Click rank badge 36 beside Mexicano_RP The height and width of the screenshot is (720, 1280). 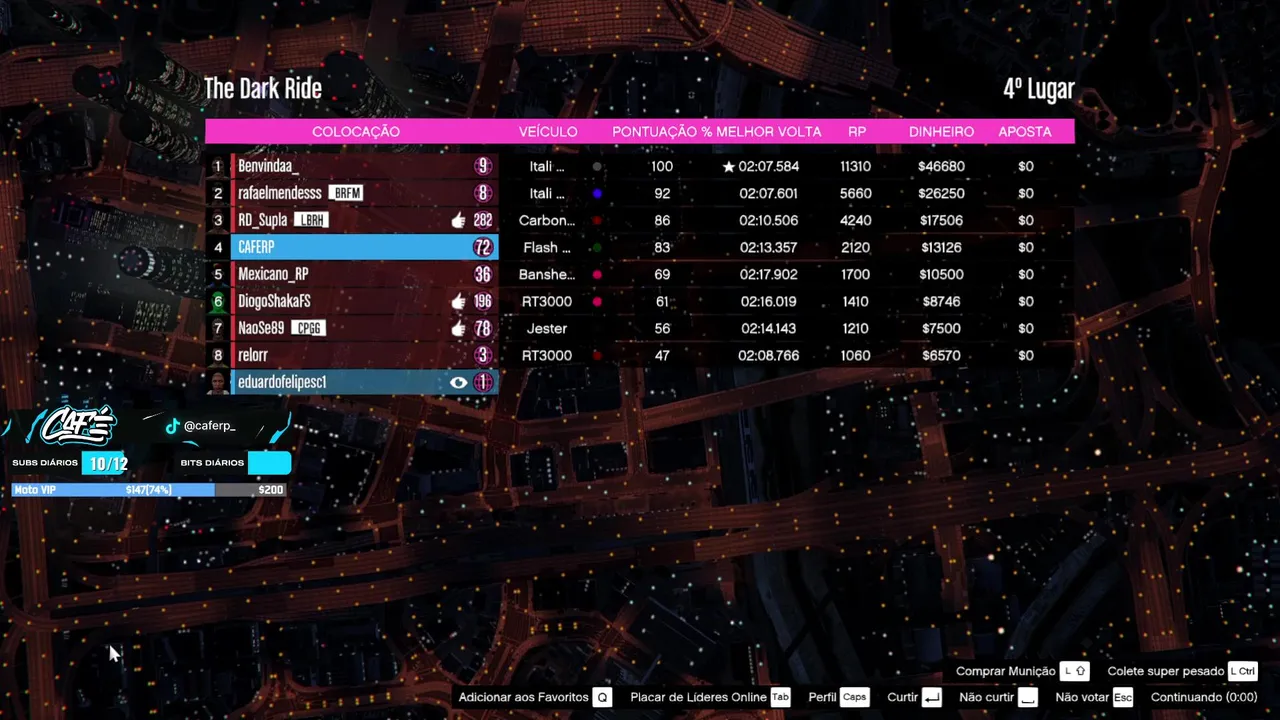pyautogui.click(x=483, y=274)
